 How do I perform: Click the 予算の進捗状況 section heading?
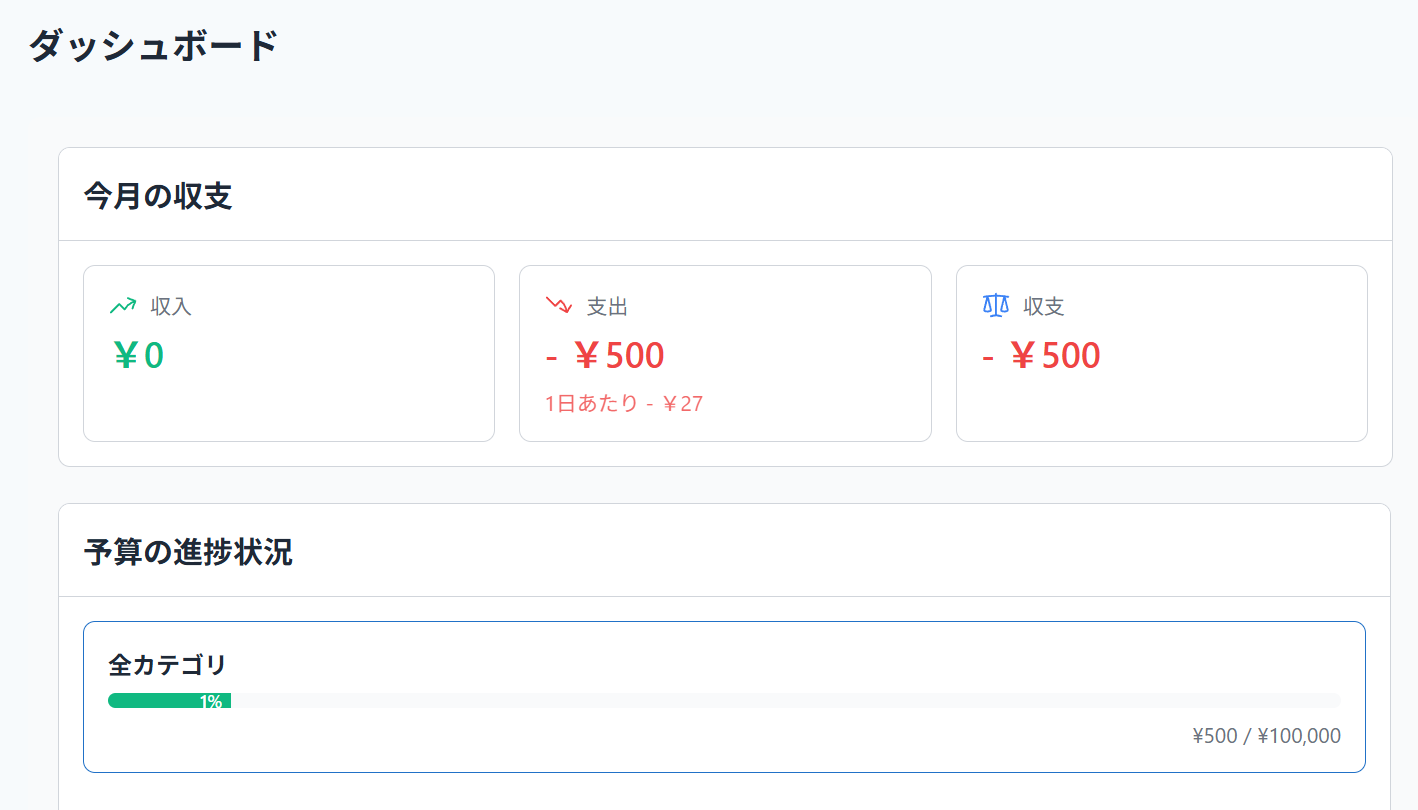click(188, 552)
